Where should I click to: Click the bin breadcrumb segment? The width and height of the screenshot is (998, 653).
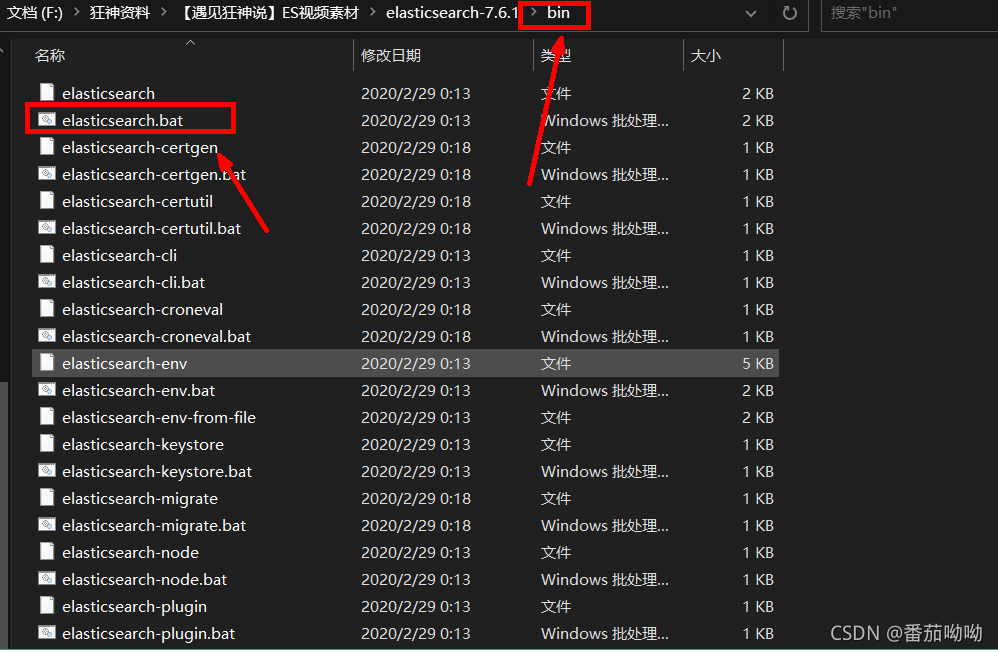[558, 13]
